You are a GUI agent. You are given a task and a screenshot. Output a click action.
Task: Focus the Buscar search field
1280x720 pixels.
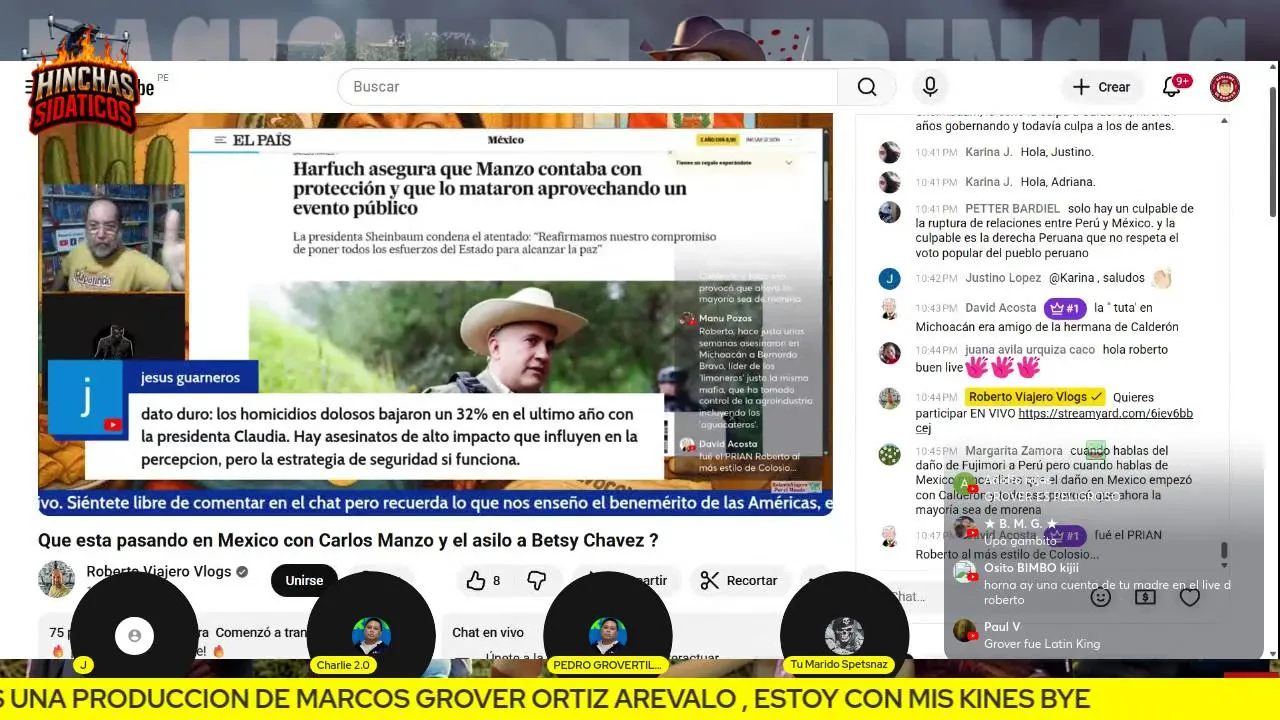point(588,87)
